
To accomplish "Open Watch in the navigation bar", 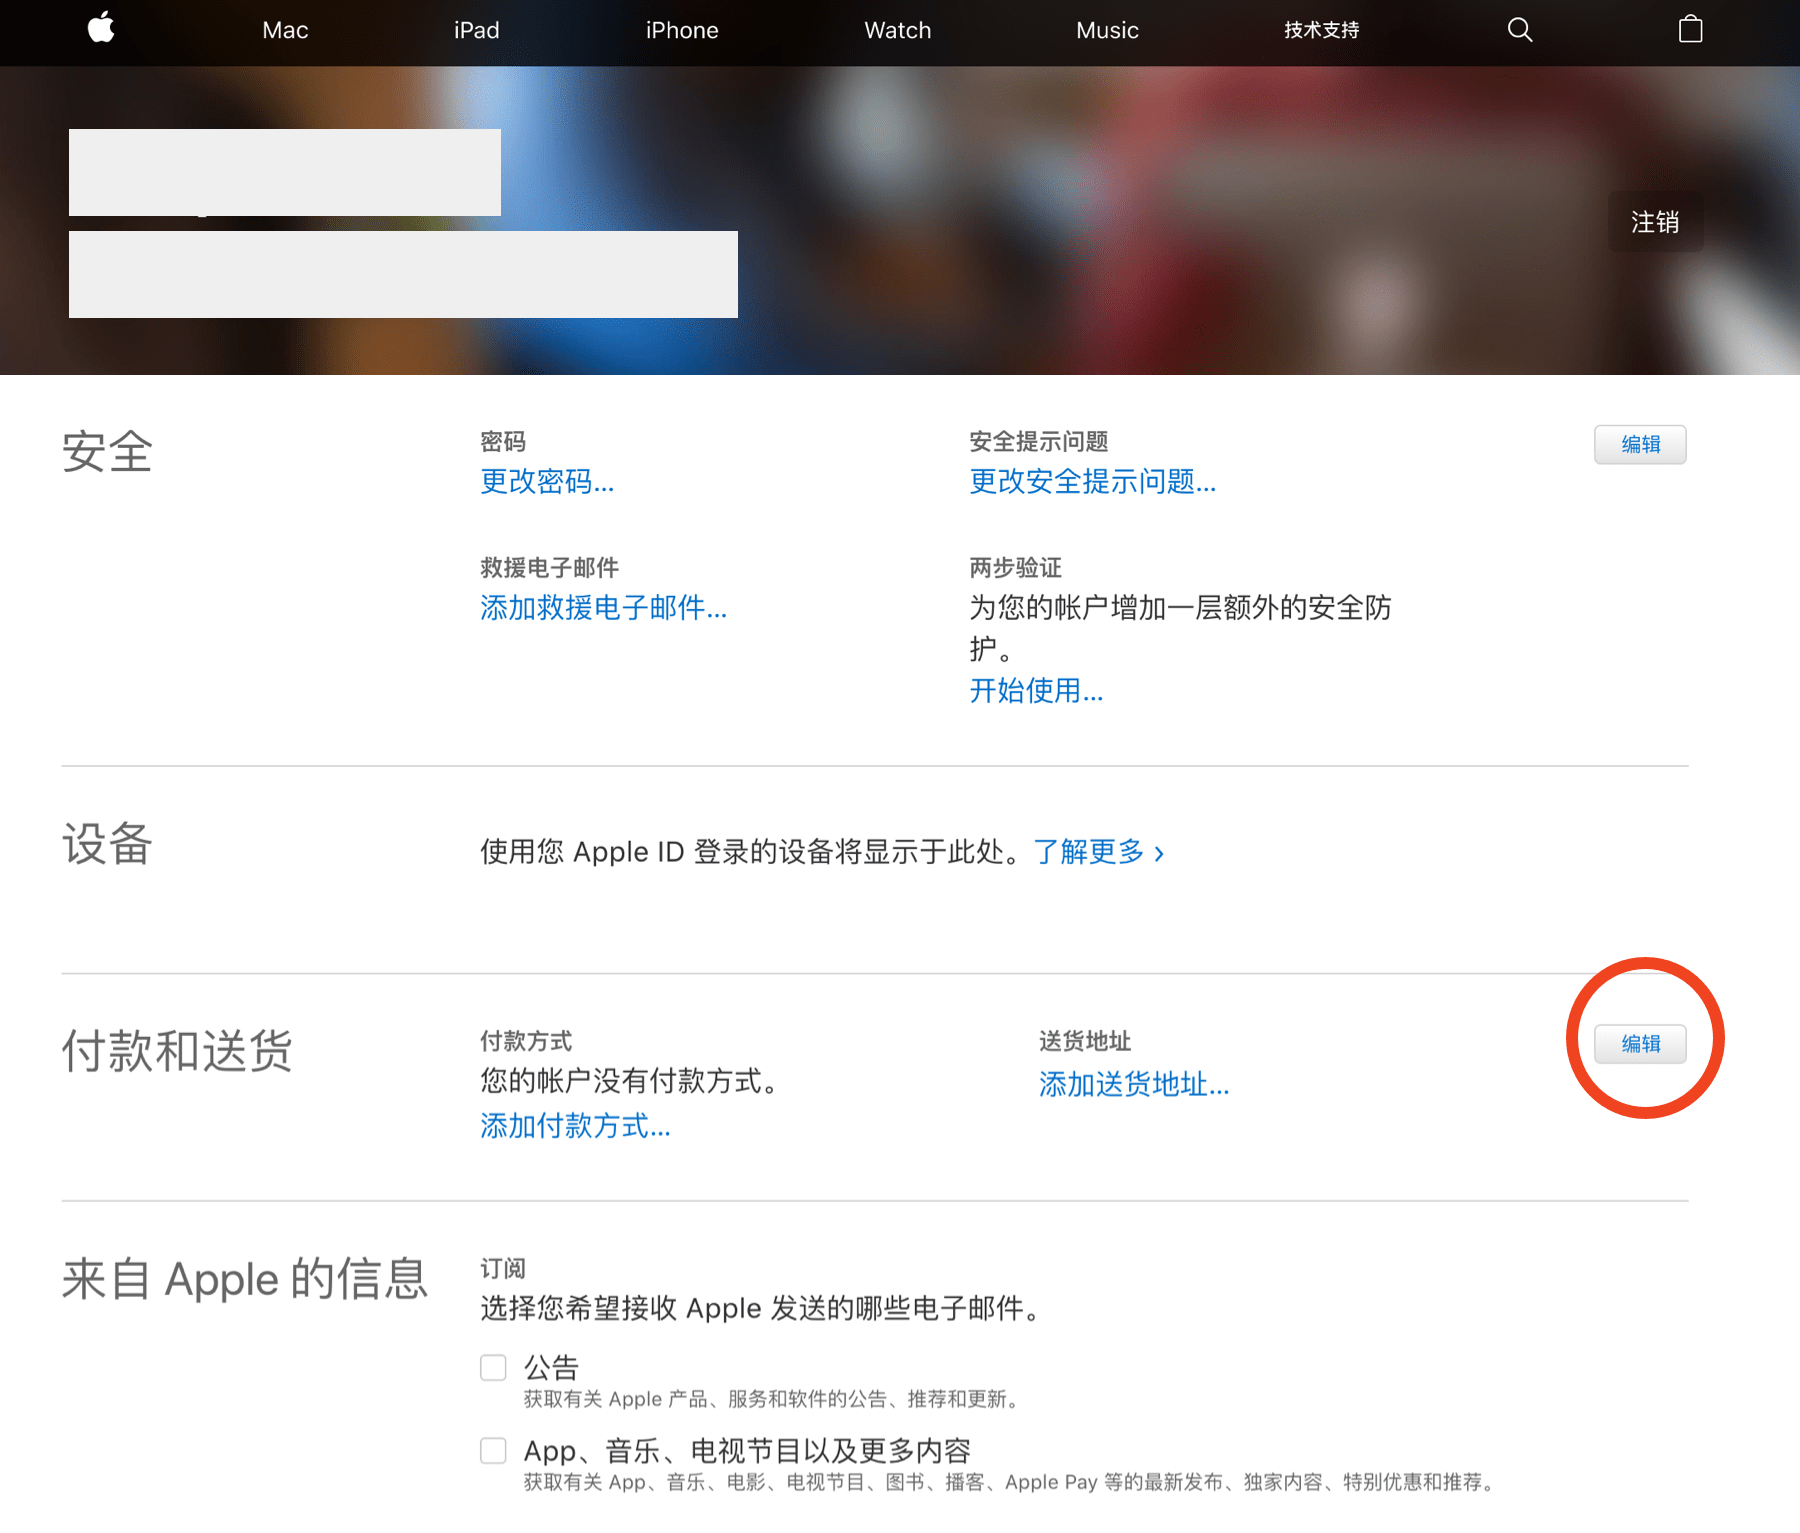I will coord(897,31).
